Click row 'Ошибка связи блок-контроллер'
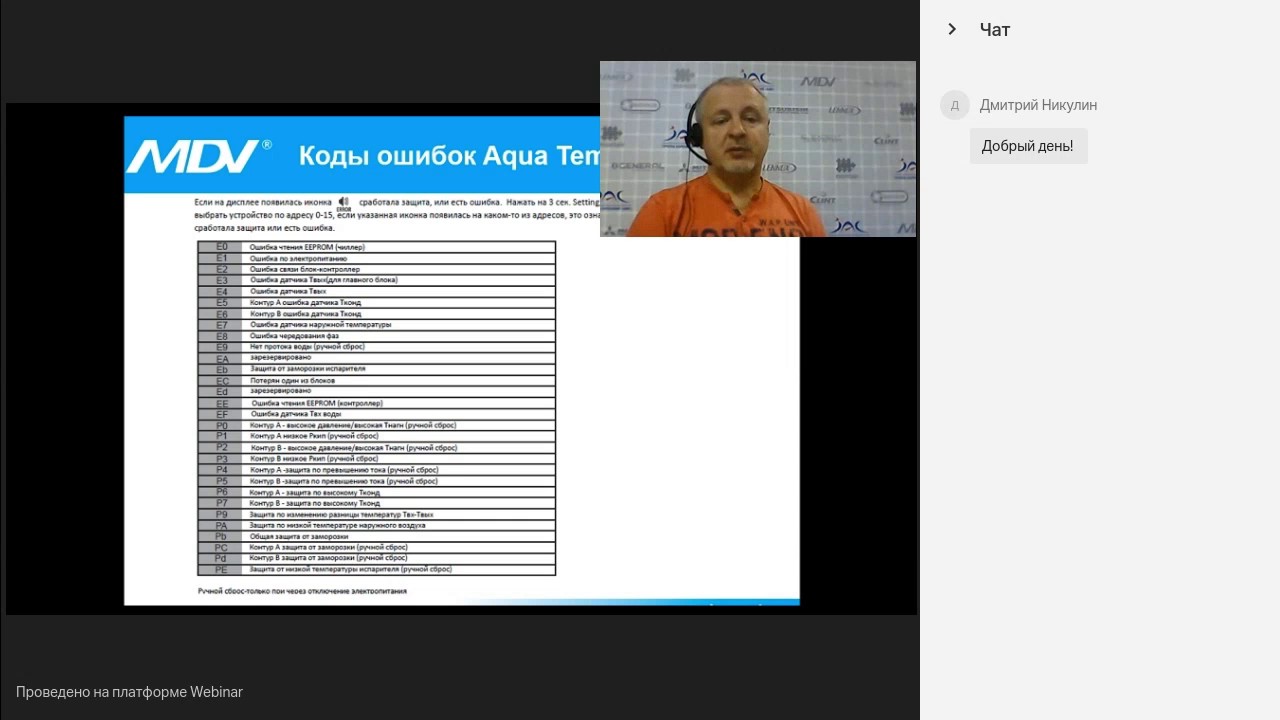Screen dimensions: 1280x720 coord(376,269)
